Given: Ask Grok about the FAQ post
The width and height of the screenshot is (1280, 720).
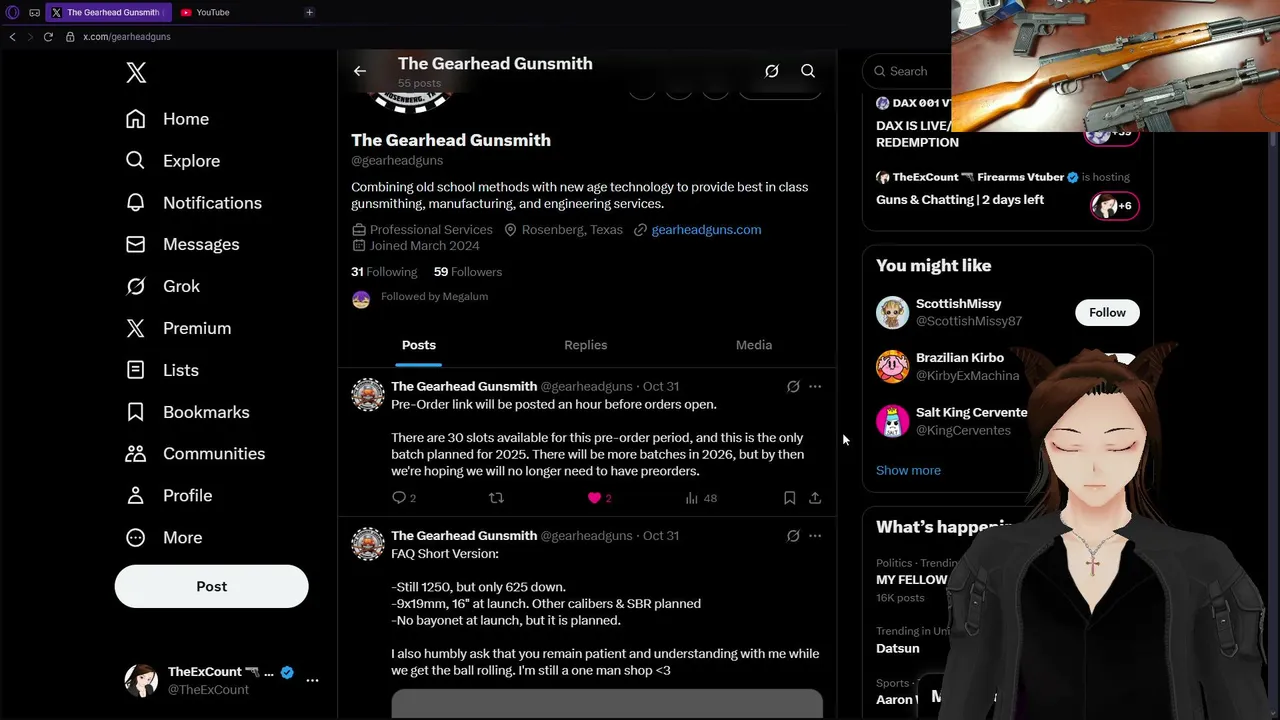Looking at the screenshot, I should pyautogui.click(x=793, y=536).
